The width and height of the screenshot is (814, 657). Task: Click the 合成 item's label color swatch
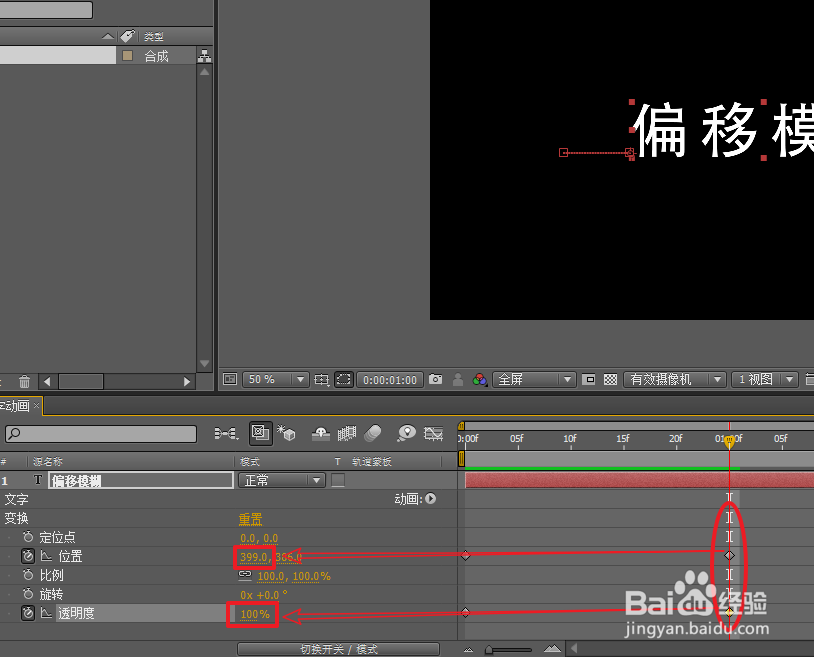point(127,55)
